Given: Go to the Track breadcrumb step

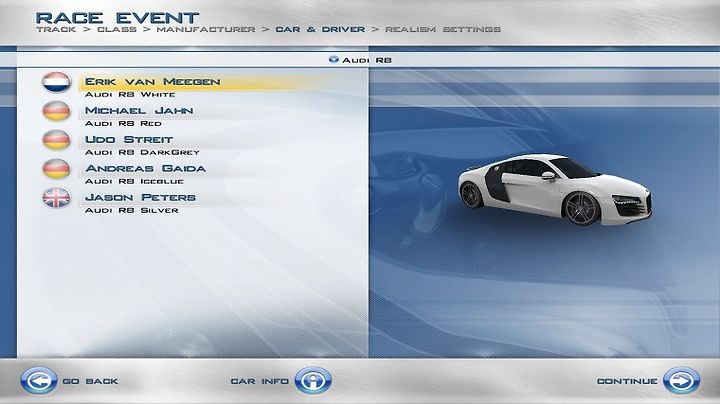Looking at the screenshot, I should pos(56,29).
